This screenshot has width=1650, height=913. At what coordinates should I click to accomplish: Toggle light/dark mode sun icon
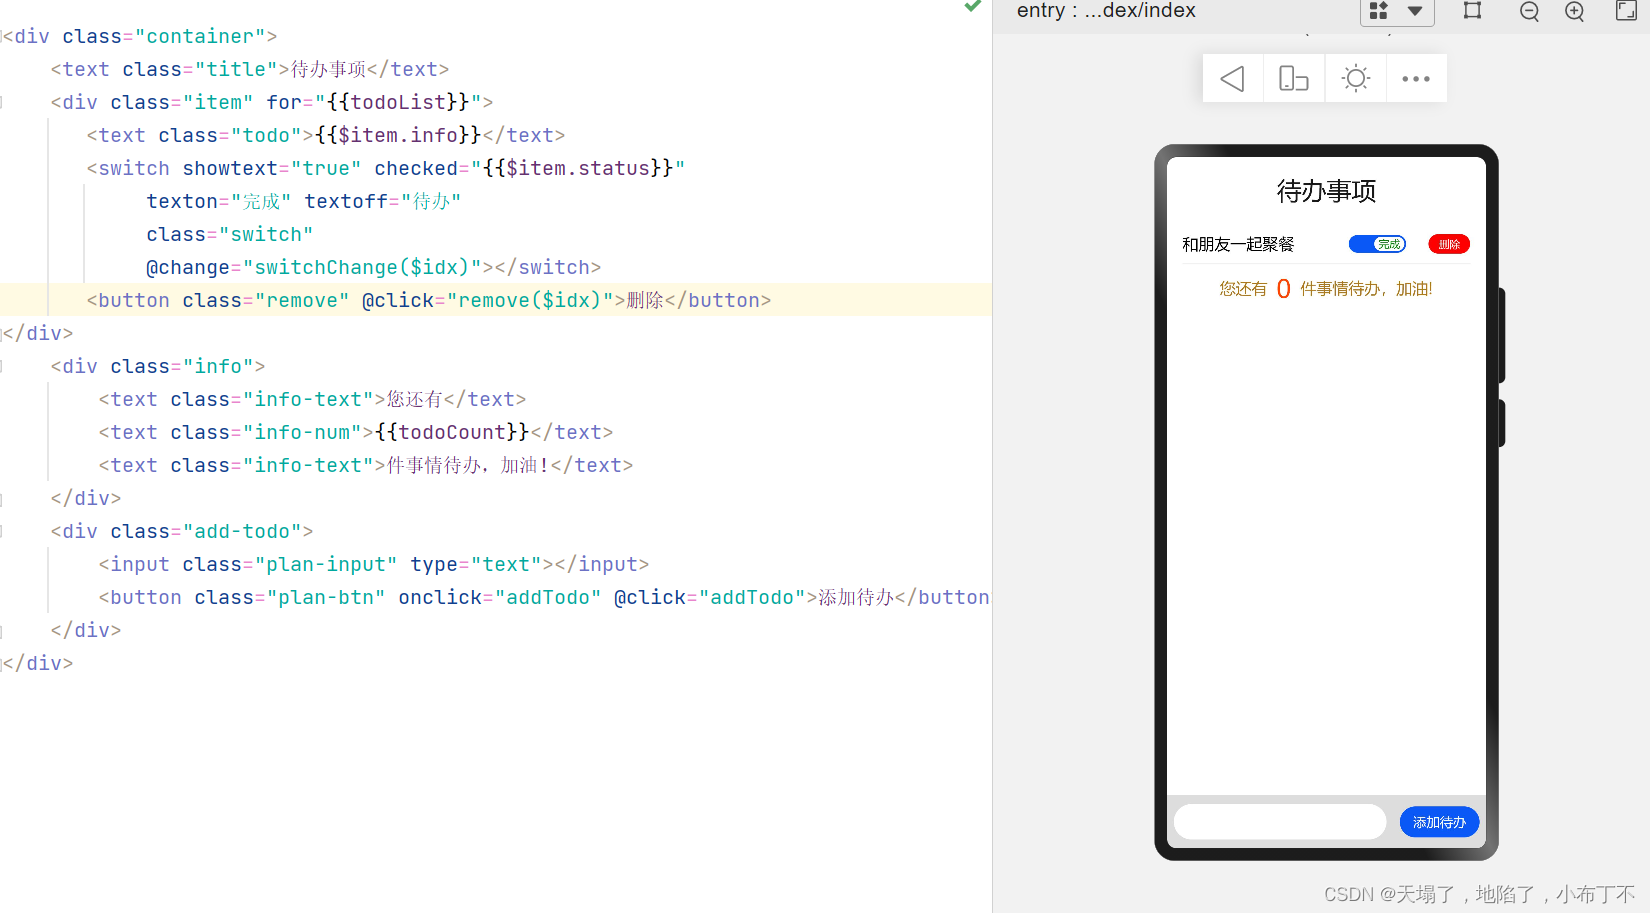click(x=1356, y=79)
